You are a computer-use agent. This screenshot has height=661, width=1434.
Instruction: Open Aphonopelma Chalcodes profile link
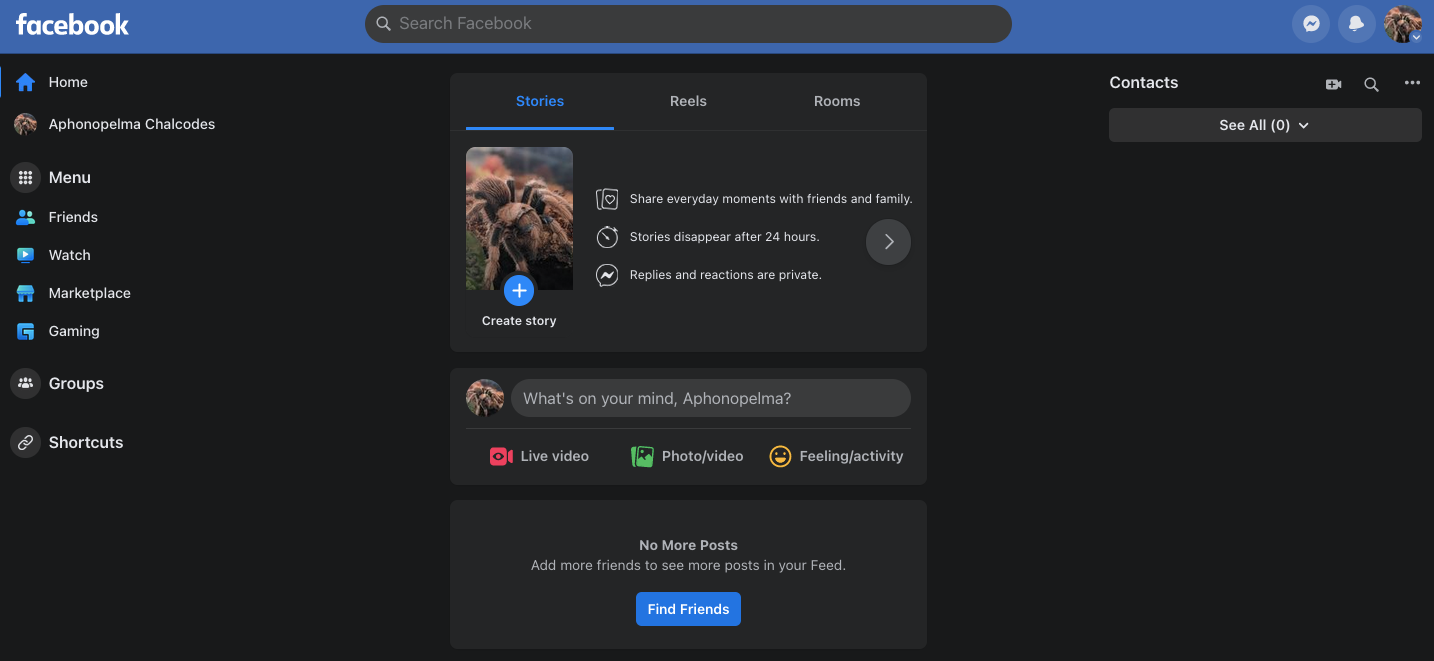tap(131, 124)
